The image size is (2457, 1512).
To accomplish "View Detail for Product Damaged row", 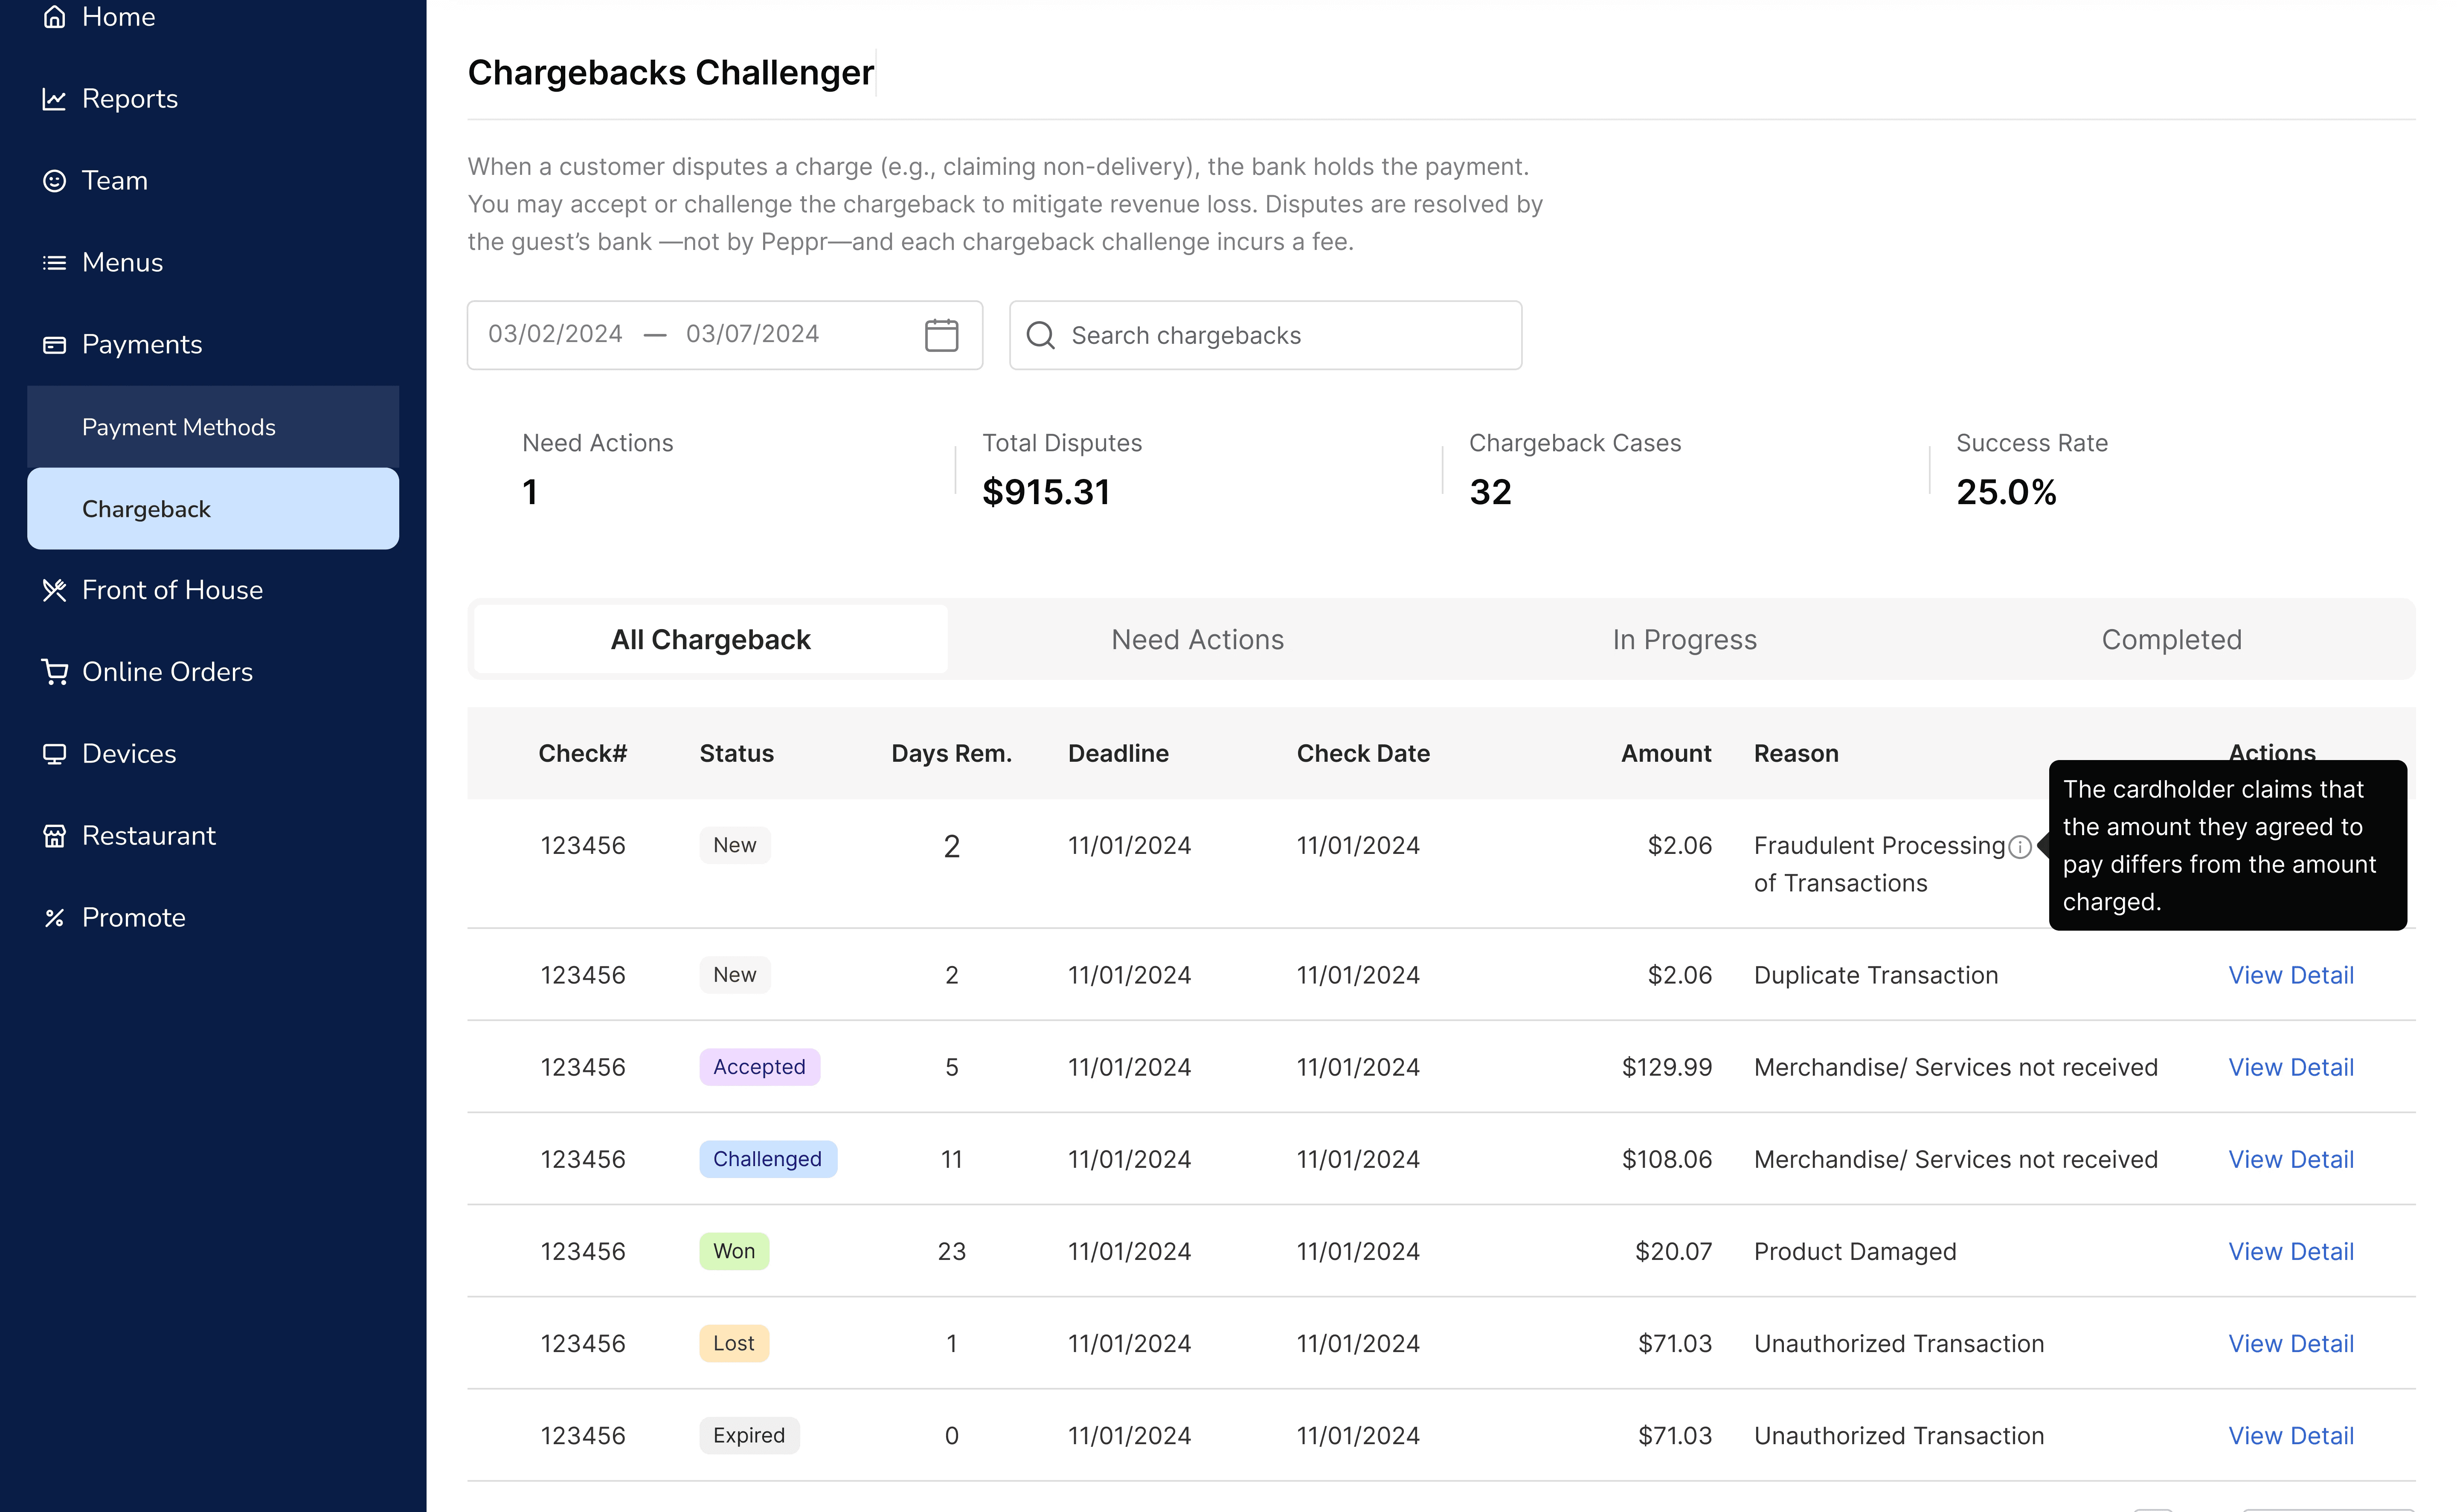I will click(x=2290, y=1252).
